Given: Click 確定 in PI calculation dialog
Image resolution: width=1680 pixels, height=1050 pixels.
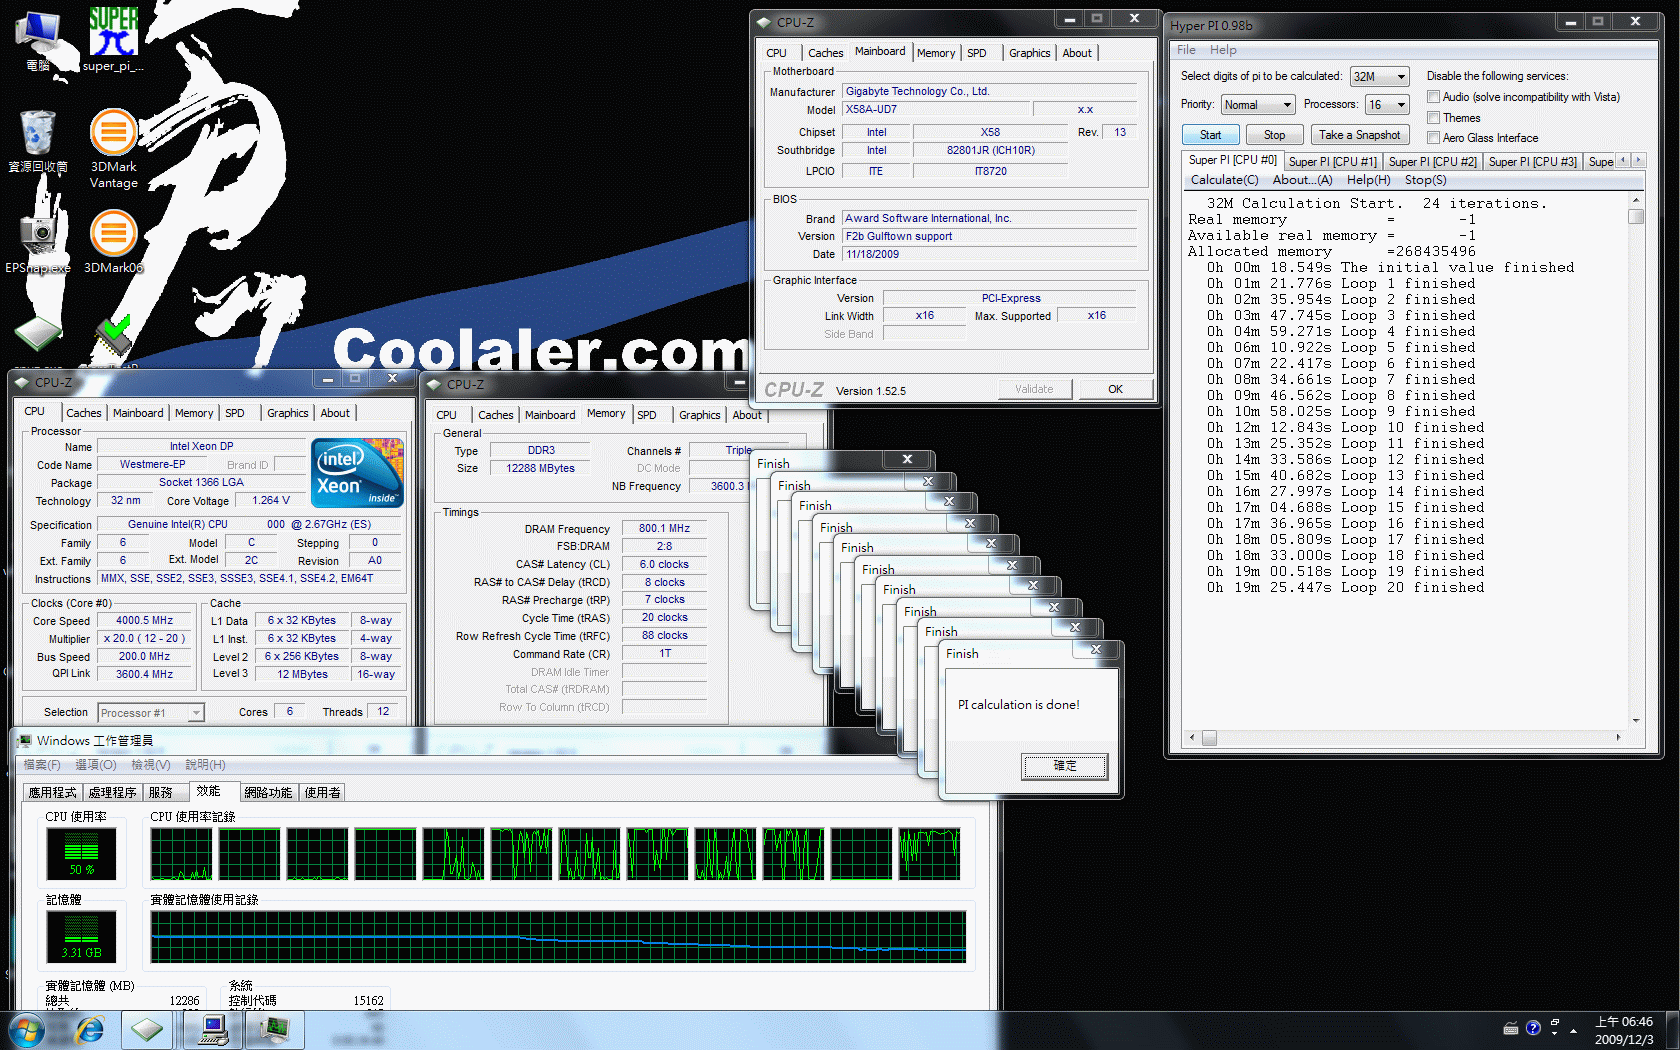Looking at the screenshot, I should (x=1064, y=766).
